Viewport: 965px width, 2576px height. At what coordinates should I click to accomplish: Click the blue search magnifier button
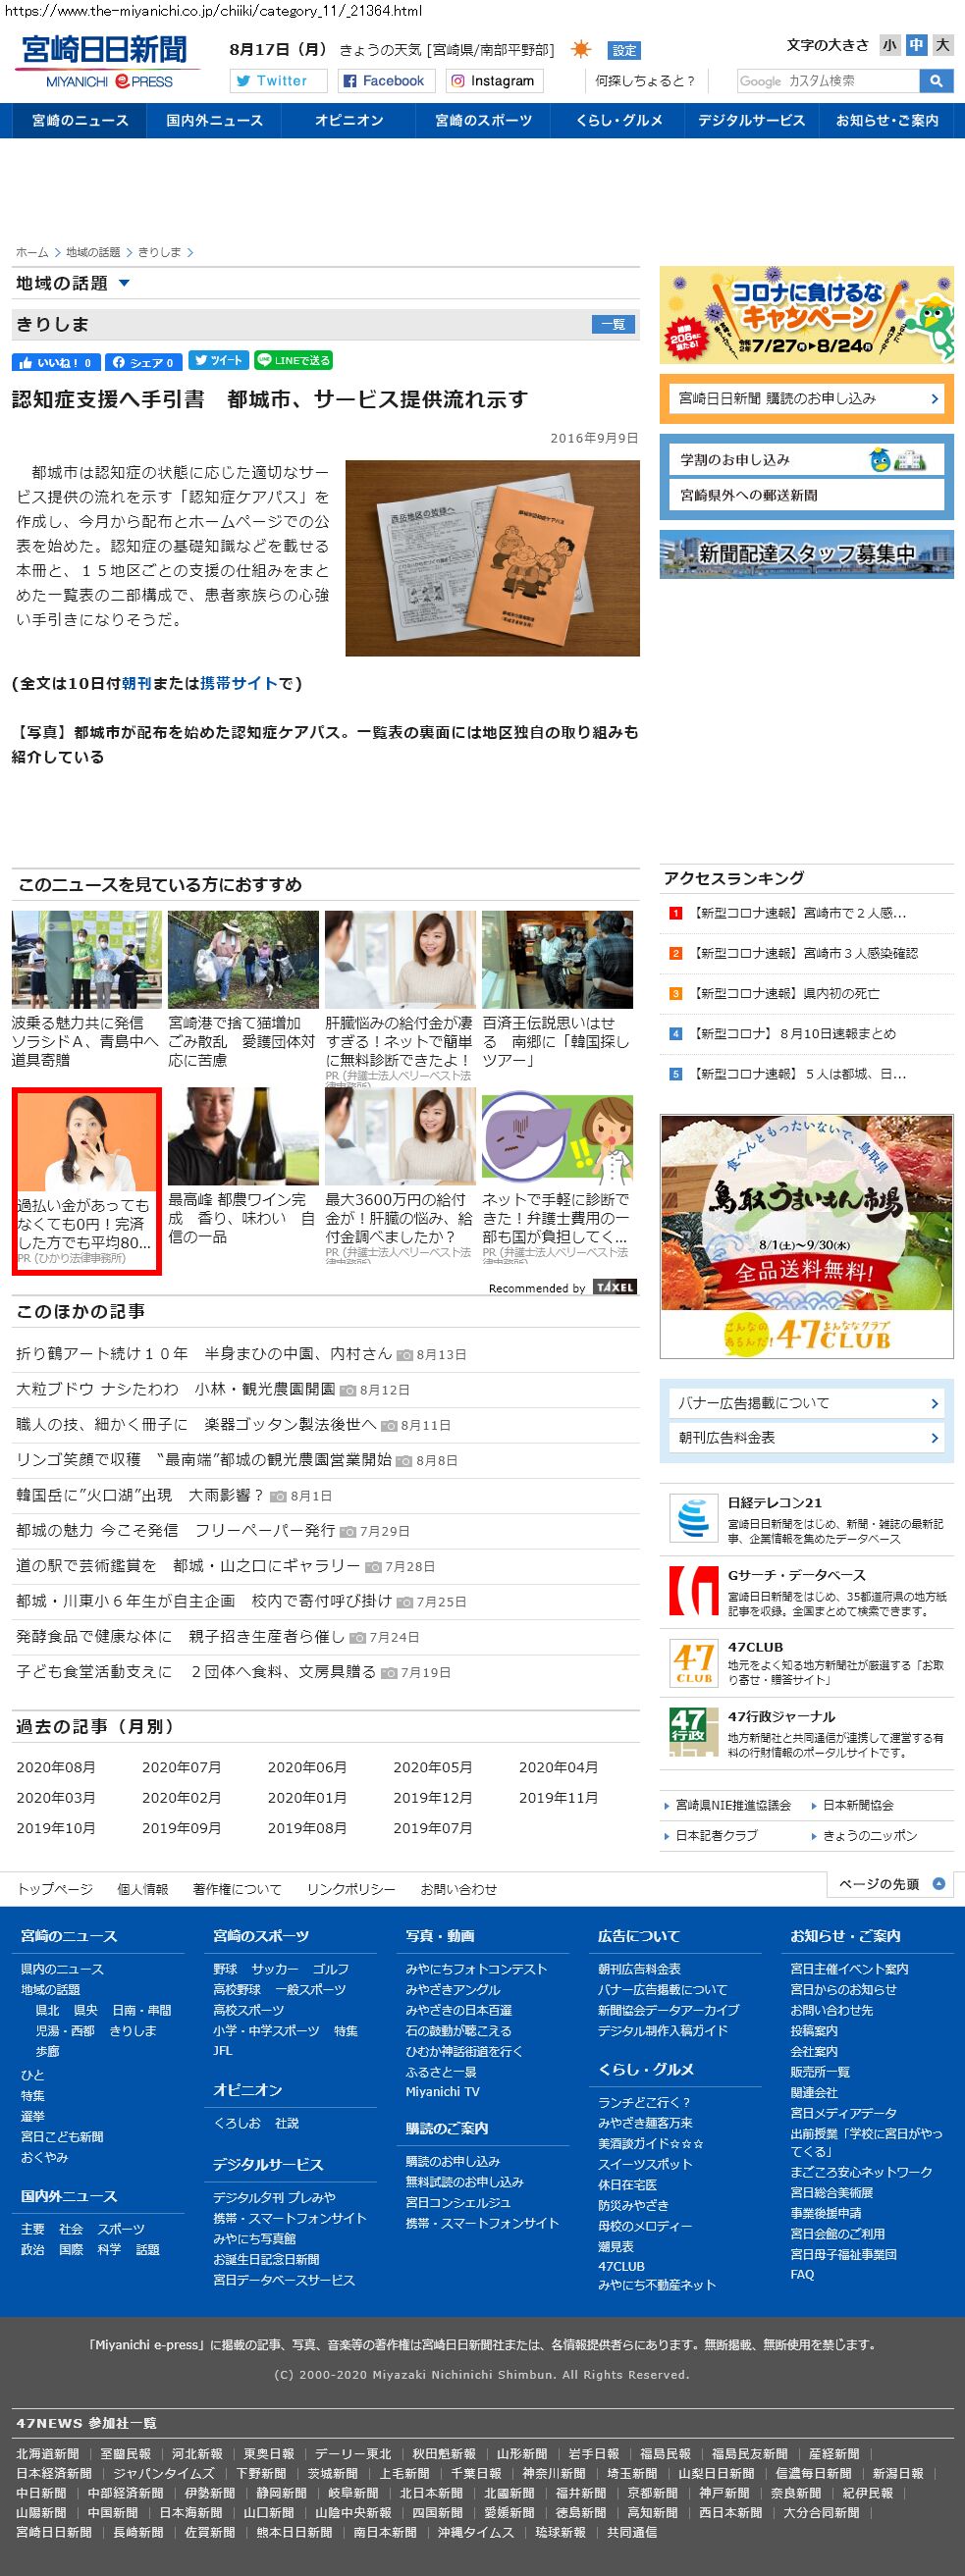tap(936, 81)
